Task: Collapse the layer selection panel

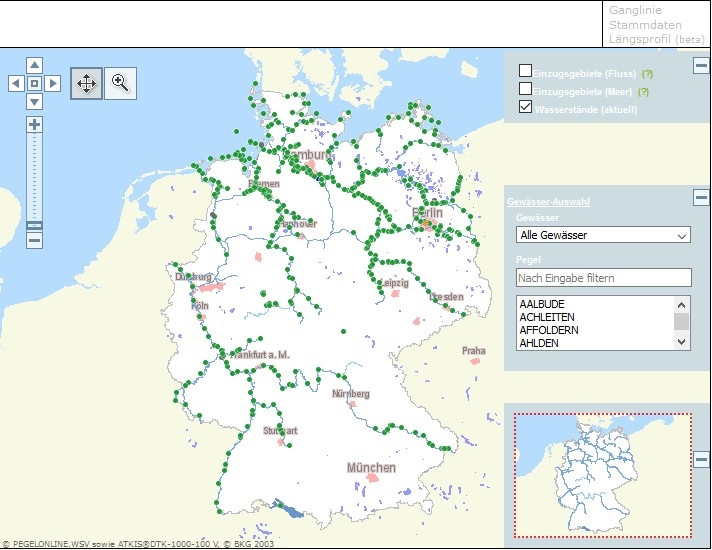Action: coord(701,66)
